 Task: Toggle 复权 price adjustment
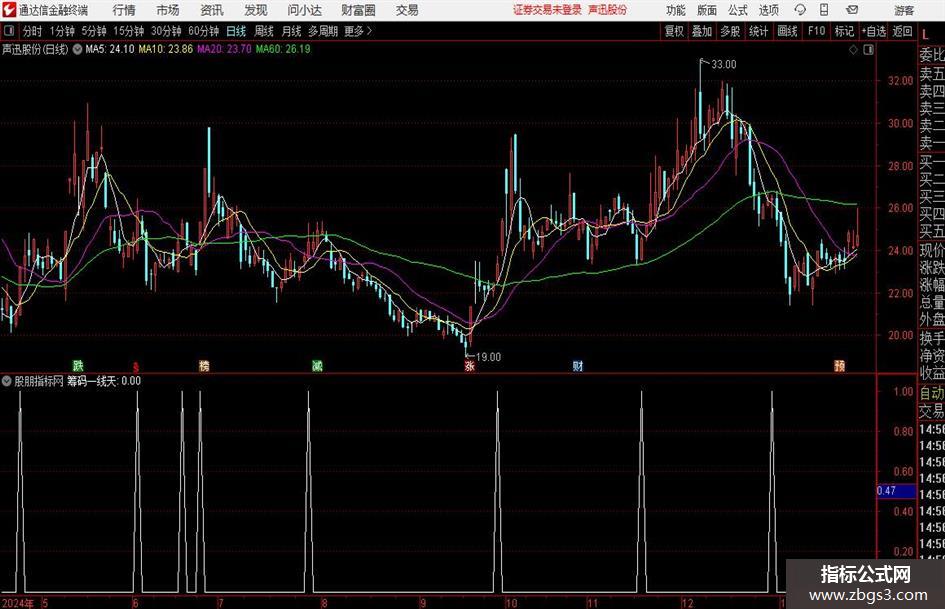(x=674, y=31)
